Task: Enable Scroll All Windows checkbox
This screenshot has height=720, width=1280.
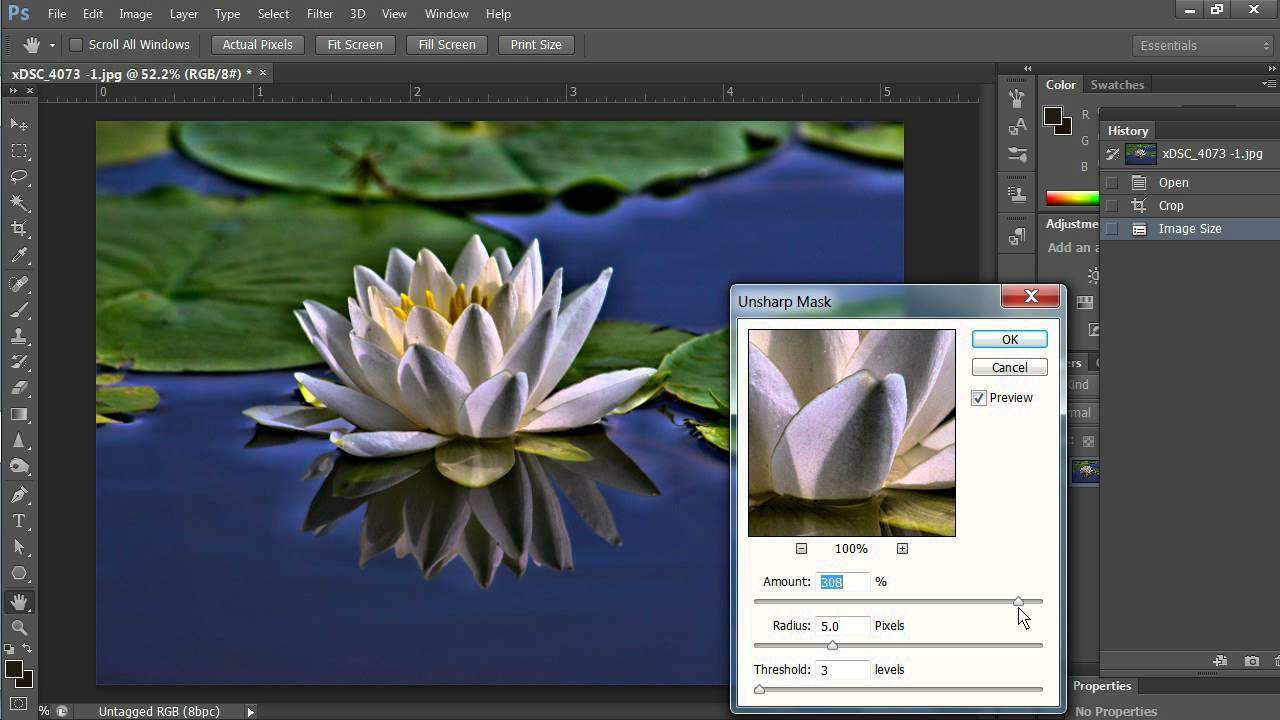Action: [76, 45]
